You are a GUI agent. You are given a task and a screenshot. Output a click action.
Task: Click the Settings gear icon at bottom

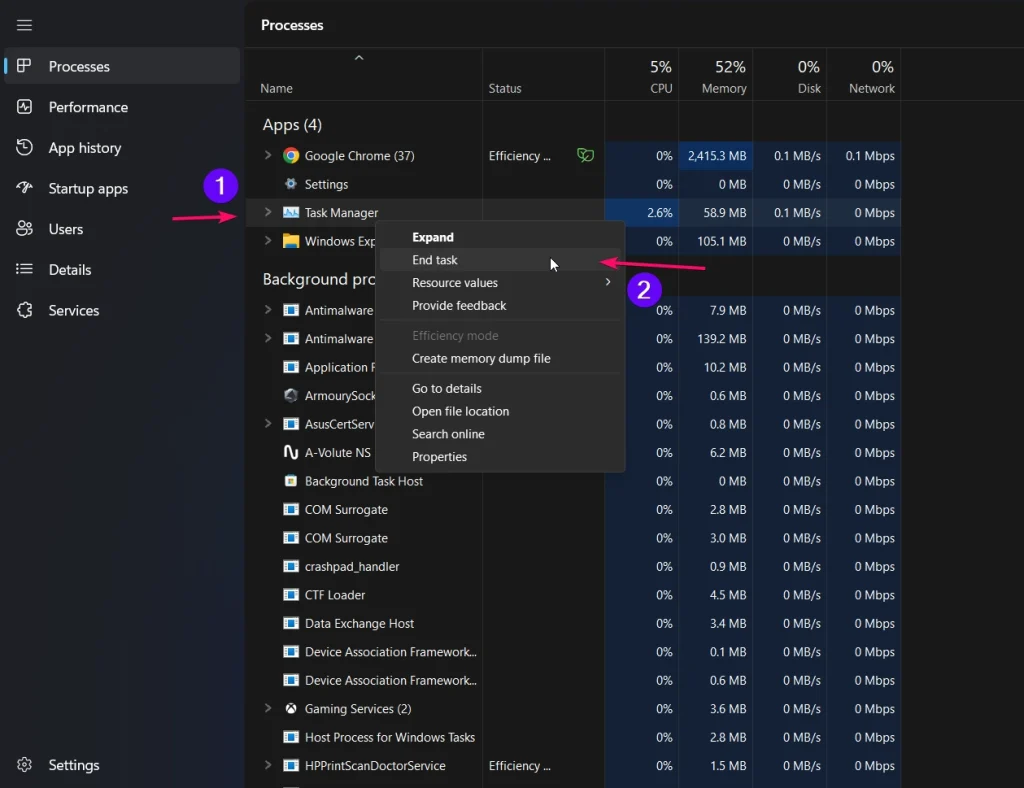[x=24, y=764]
